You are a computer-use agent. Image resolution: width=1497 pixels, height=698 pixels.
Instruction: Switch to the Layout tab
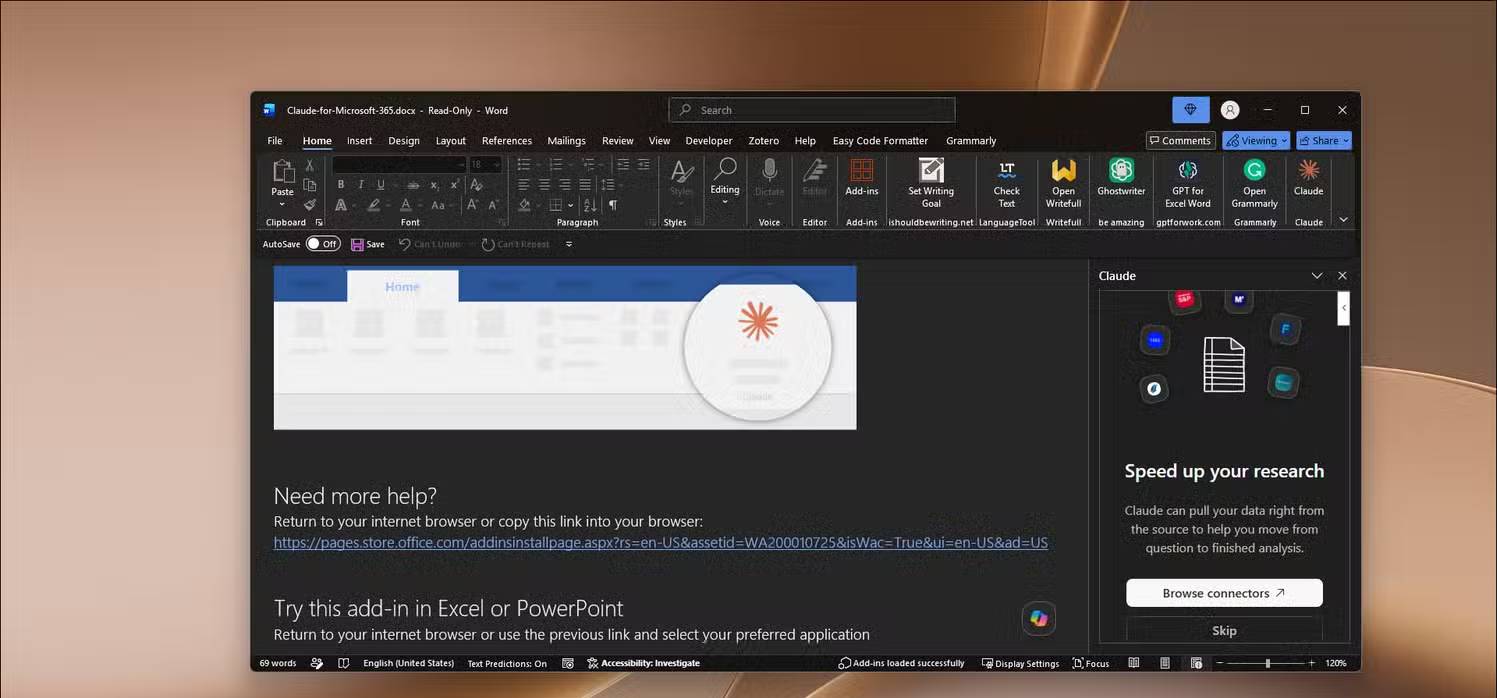[x=451, y=141]
